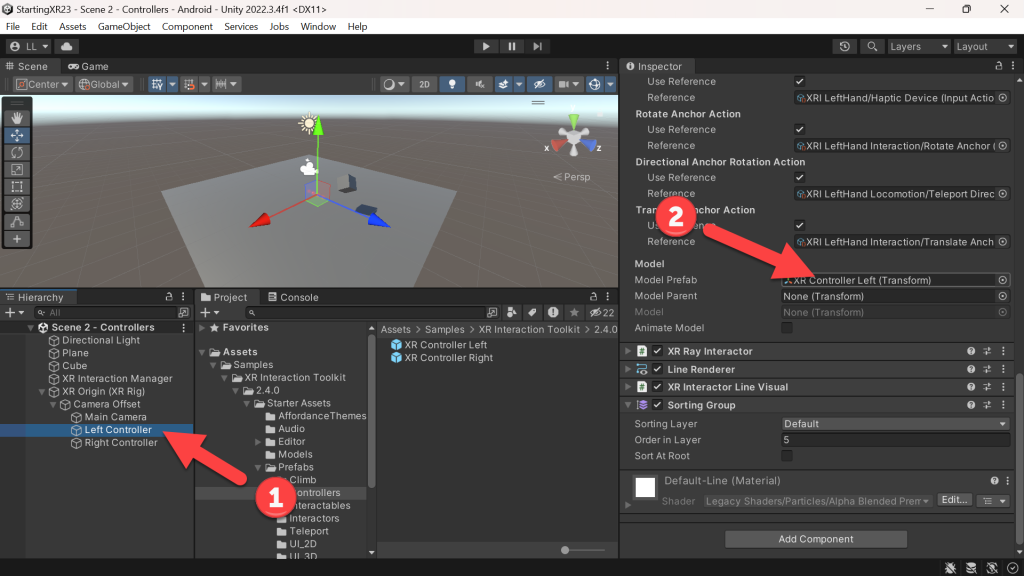Expand the XR Ray Interactor component
1024x576 pixels.
(x=628, y=351)
